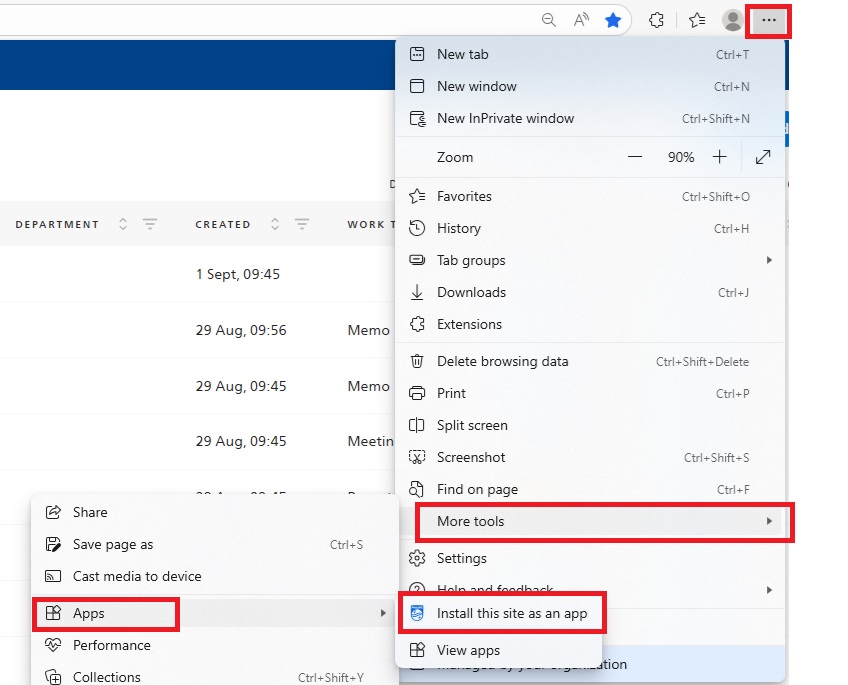Image resolution: width=848 pixels, height=685 pixels.
Task: Click the CREATED column header
Action: 223,224
